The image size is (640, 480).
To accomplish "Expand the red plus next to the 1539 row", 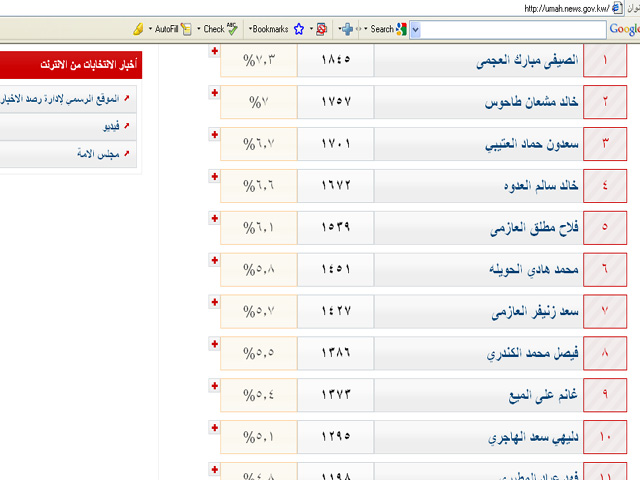I will pyautogui.click(x=214, y=217).
